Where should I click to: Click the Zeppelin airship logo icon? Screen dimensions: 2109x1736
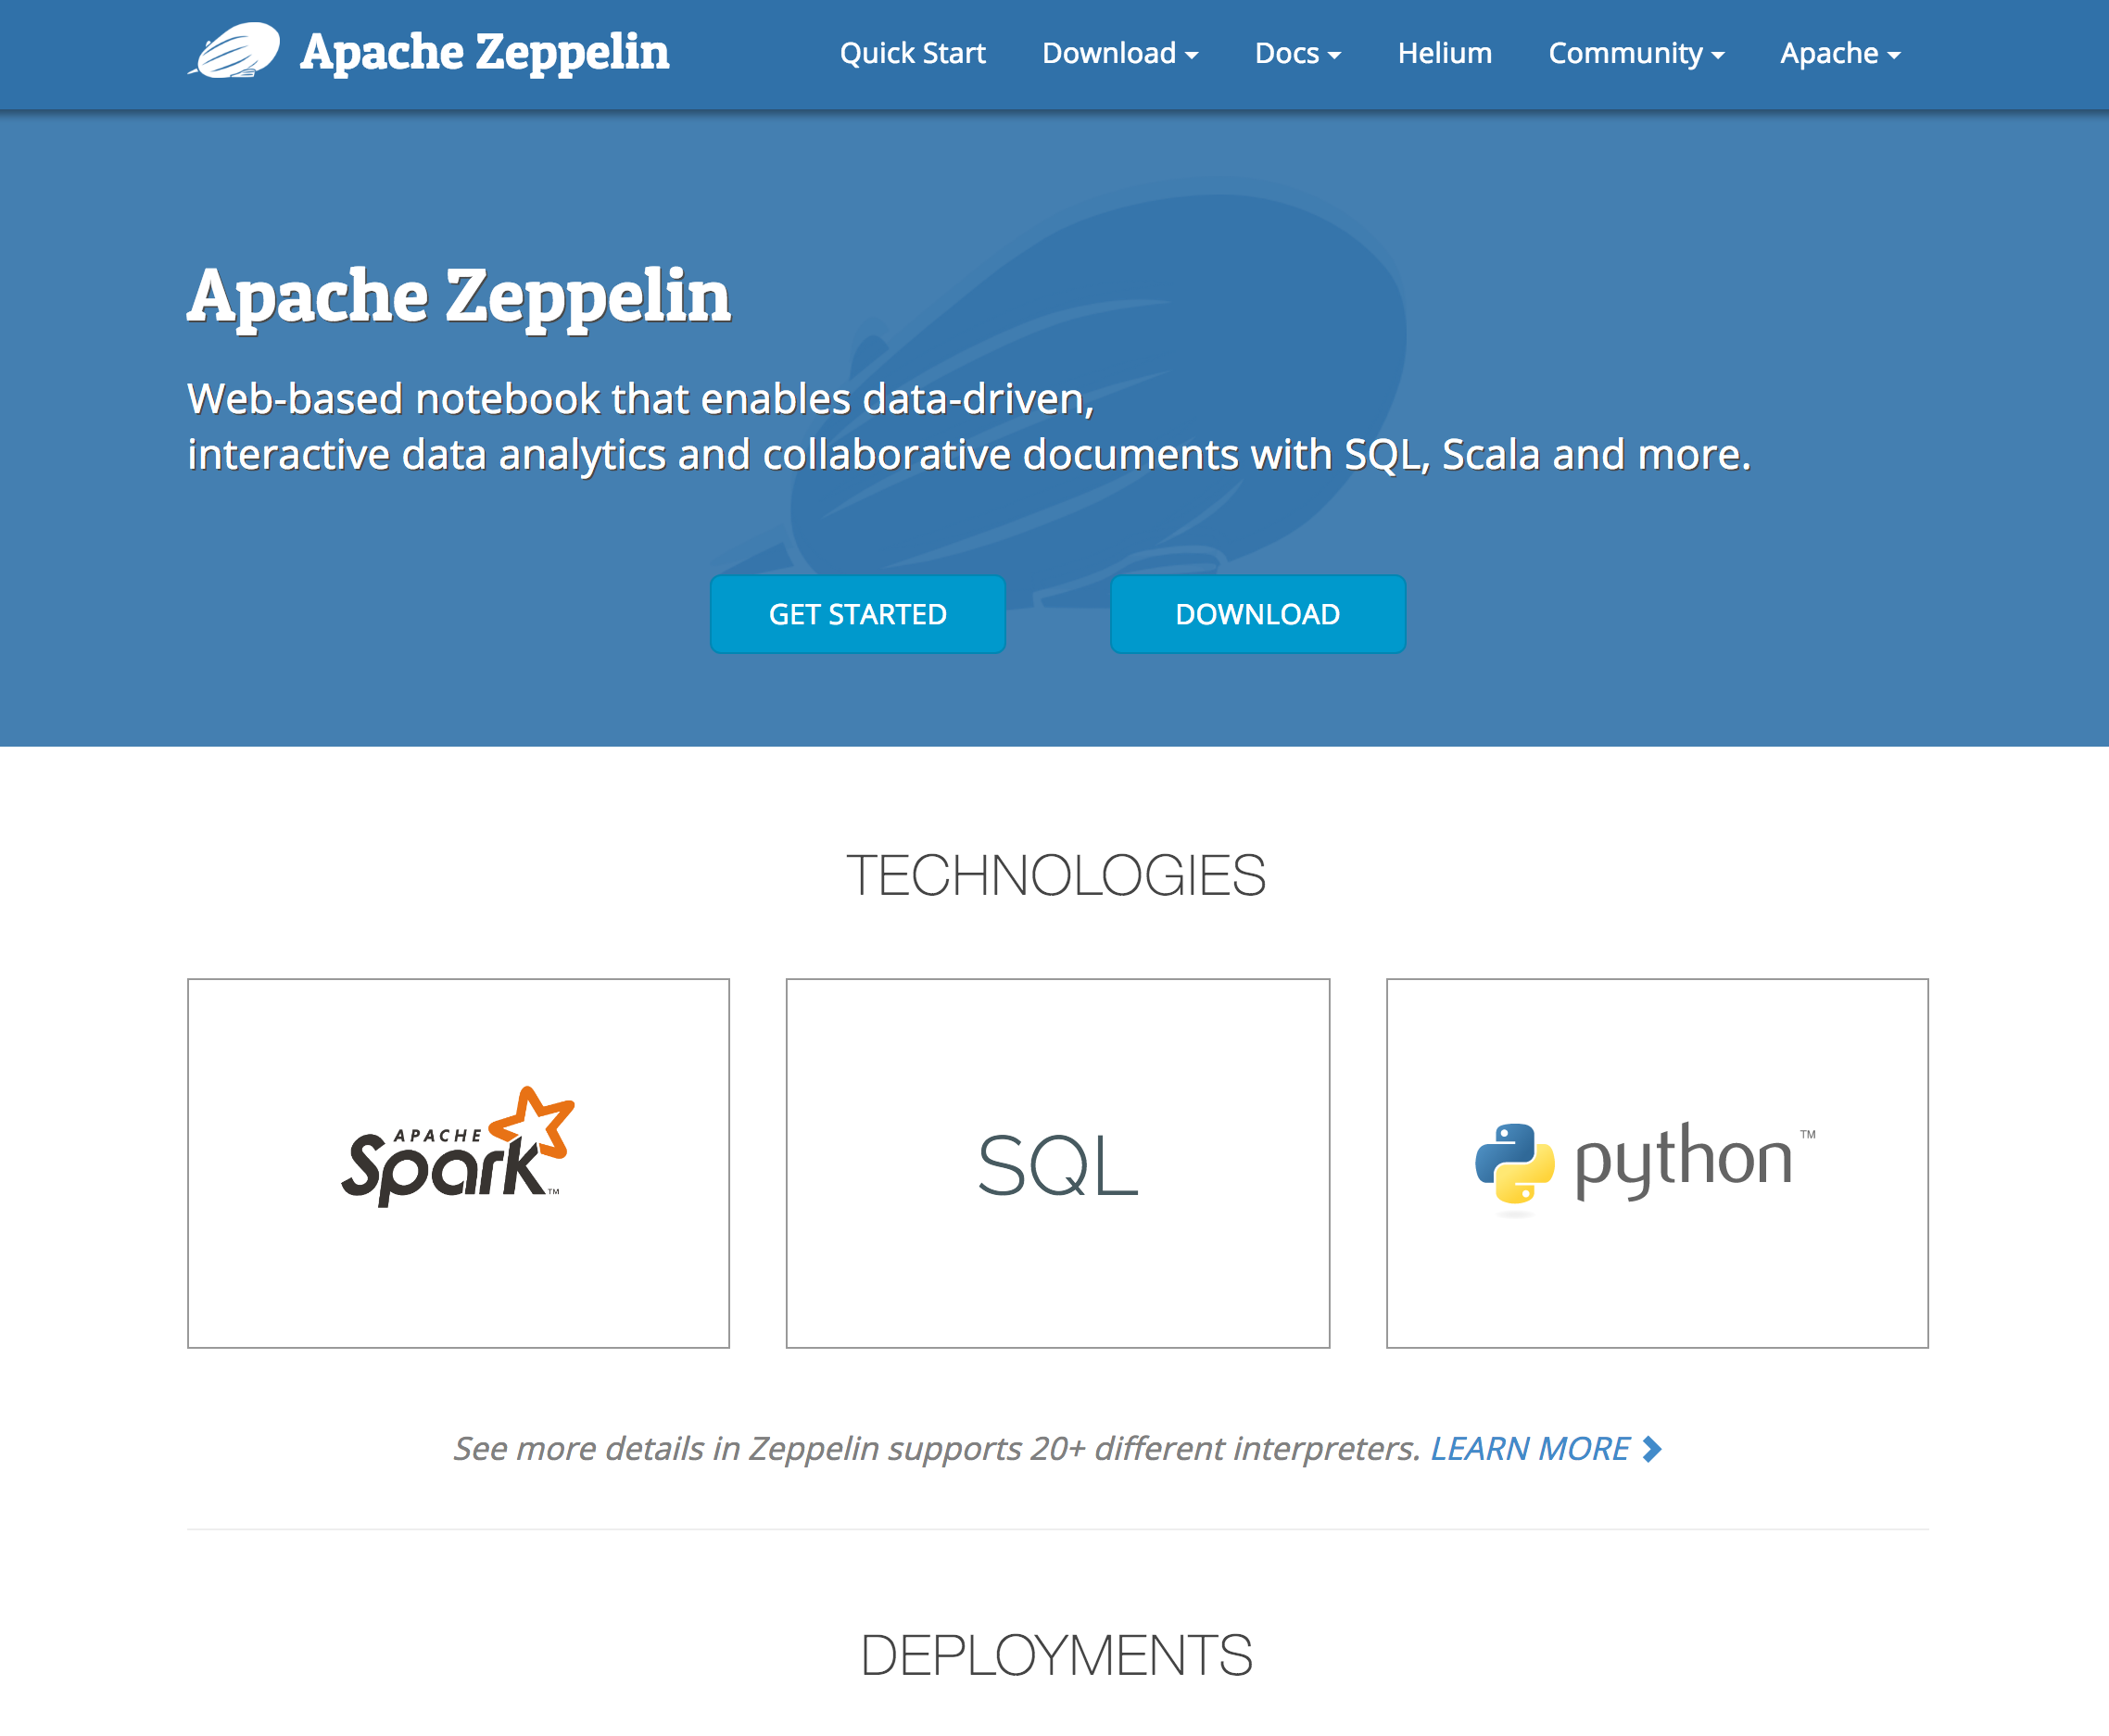tap(234, 50)
